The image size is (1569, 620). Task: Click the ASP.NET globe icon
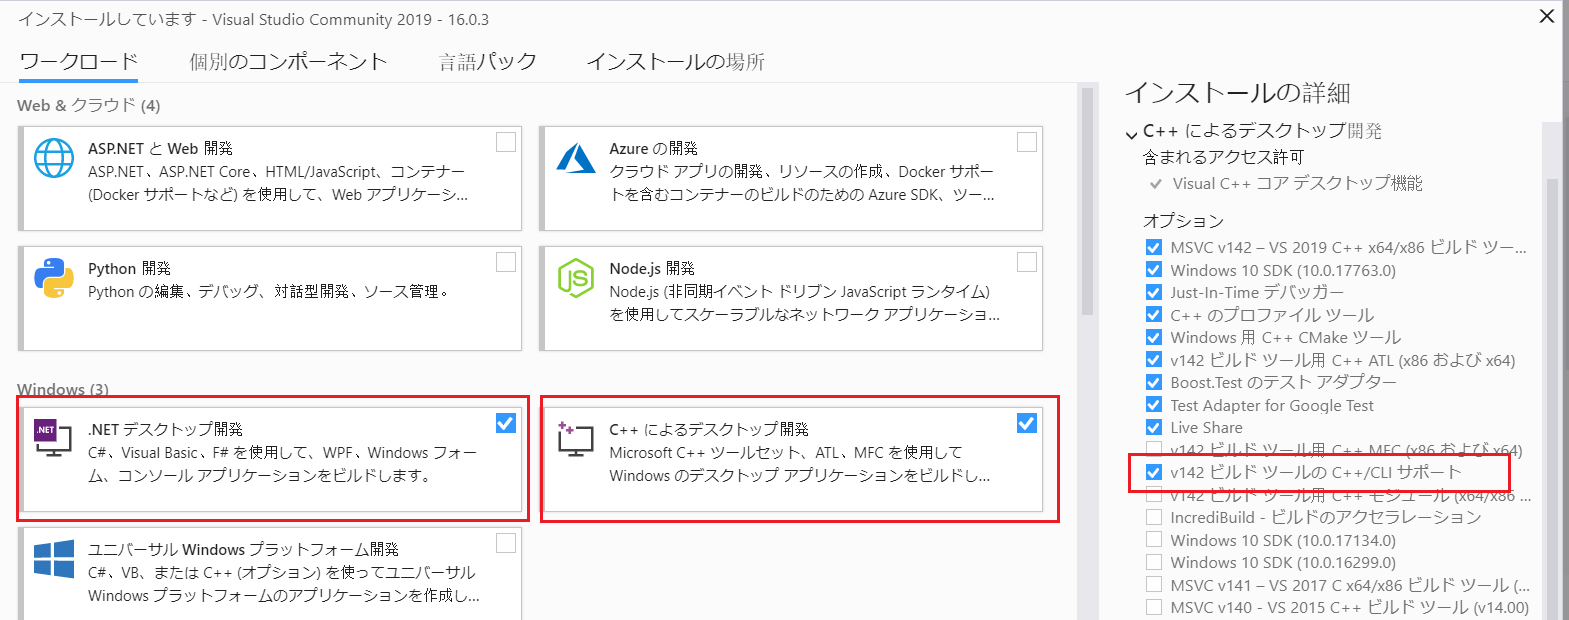54,158
